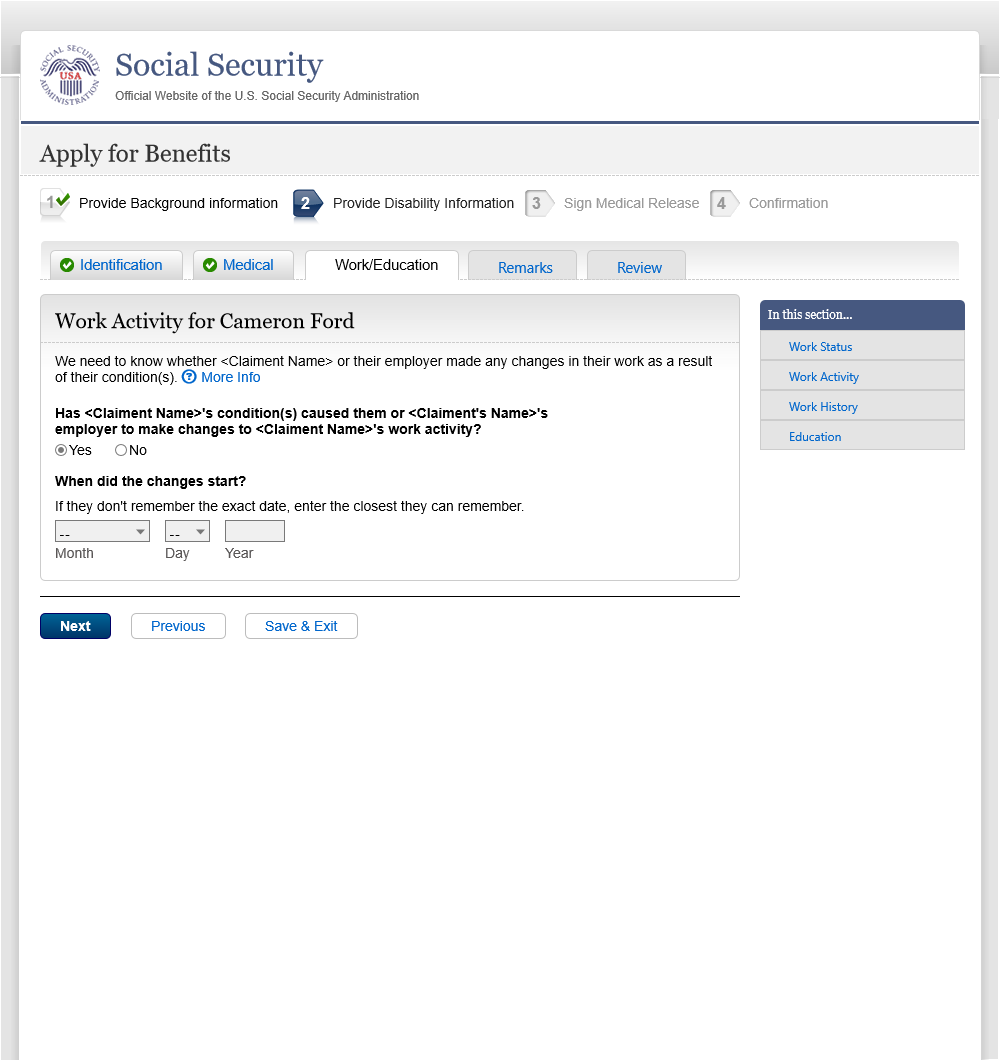Click the More Info question mark icon
Viewport: 1000px width, 1061px height.
coord(189,377)
